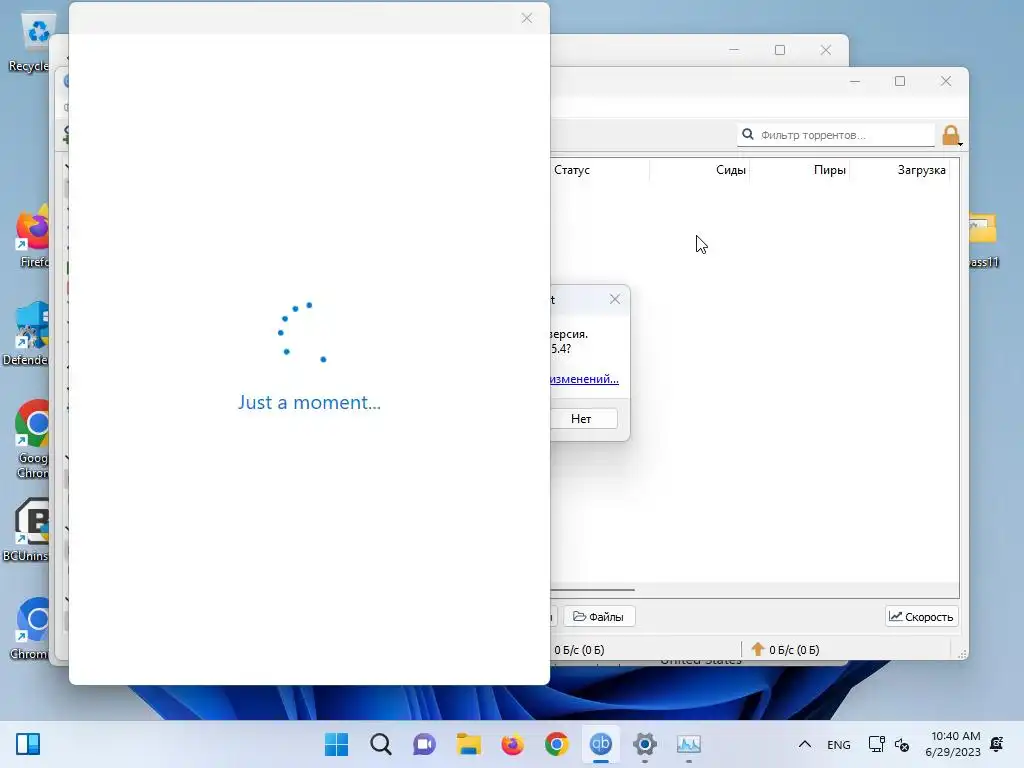
Task: Minimize the rear background window
Action: point(734,50)
